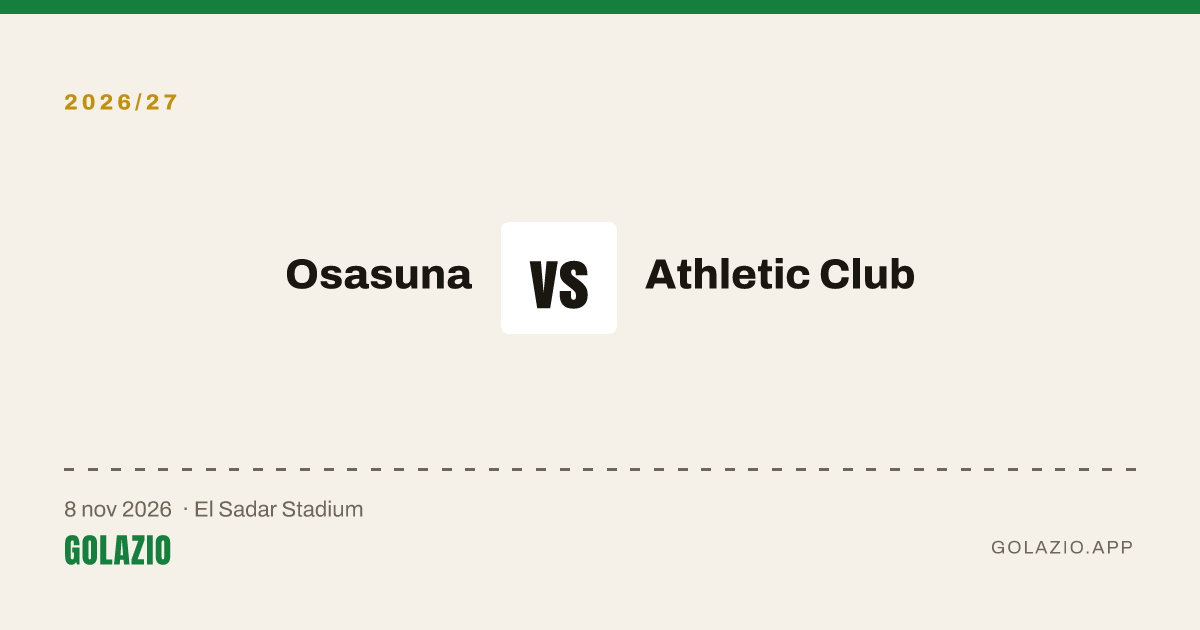
Task: Open the GOLAZIO.APP link
Action: [x=1062, y=547]
